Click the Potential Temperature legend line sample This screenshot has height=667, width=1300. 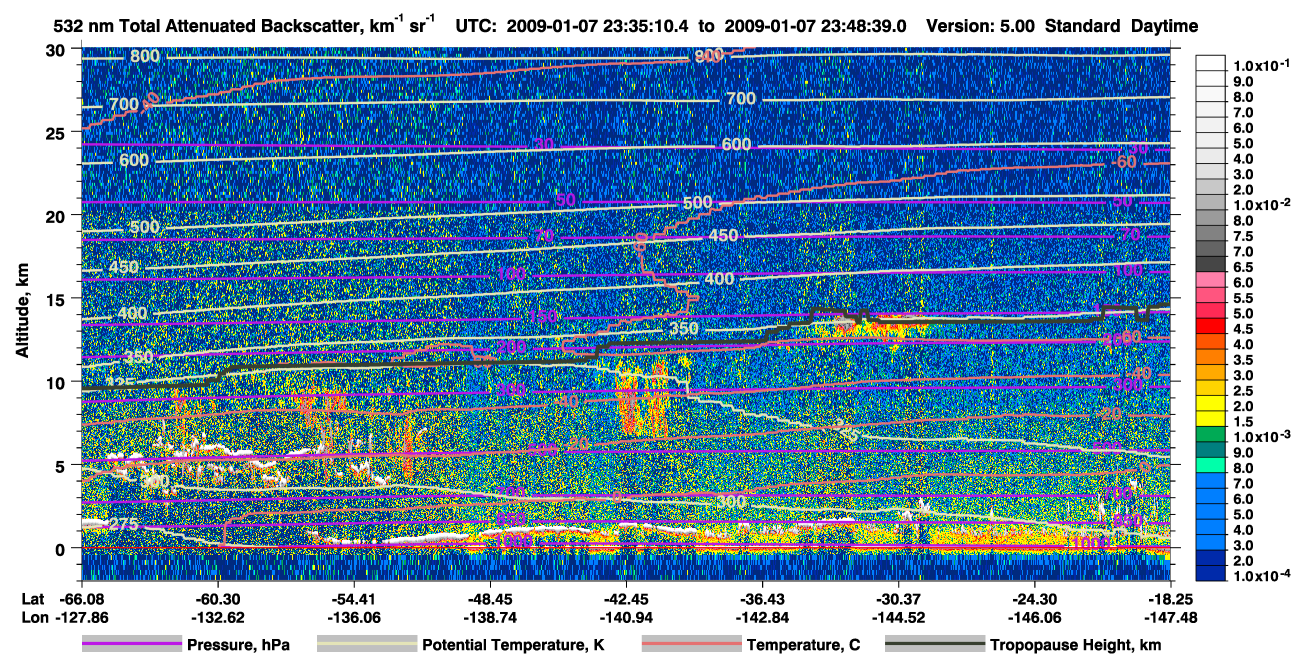pyautogui.click(x=366, y=645)
